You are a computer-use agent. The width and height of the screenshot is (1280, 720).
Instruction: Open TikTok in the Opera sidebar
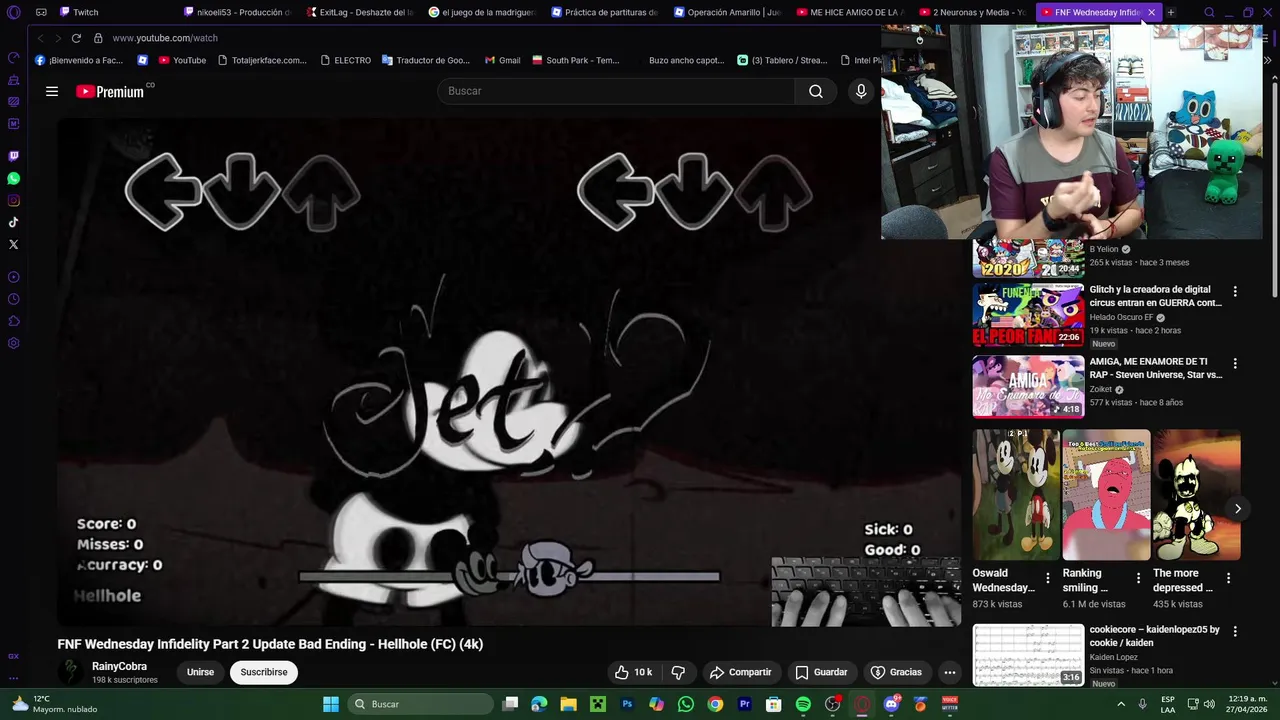13,222
